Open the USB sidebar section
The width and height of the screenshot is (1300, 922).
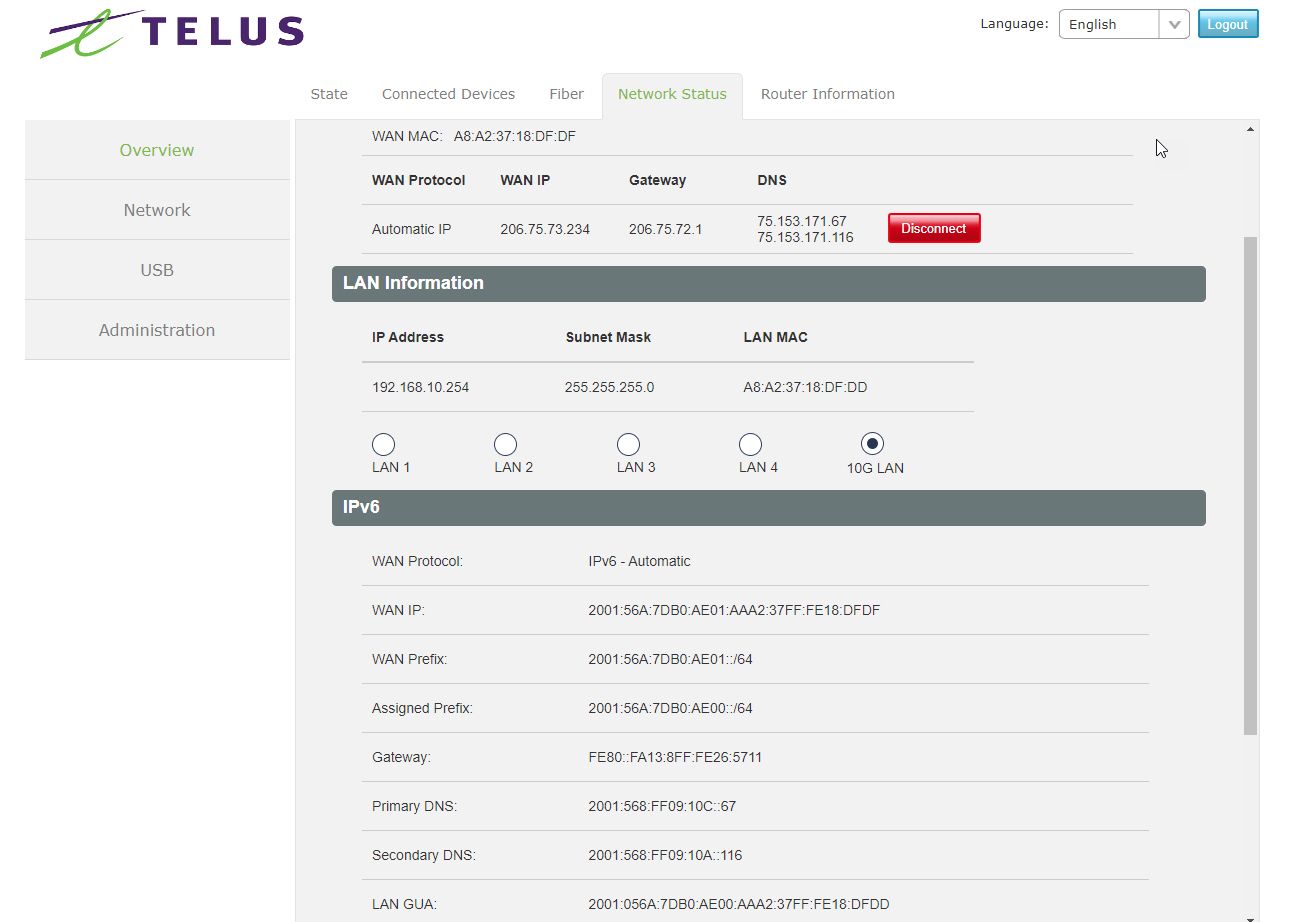(157, 270)
